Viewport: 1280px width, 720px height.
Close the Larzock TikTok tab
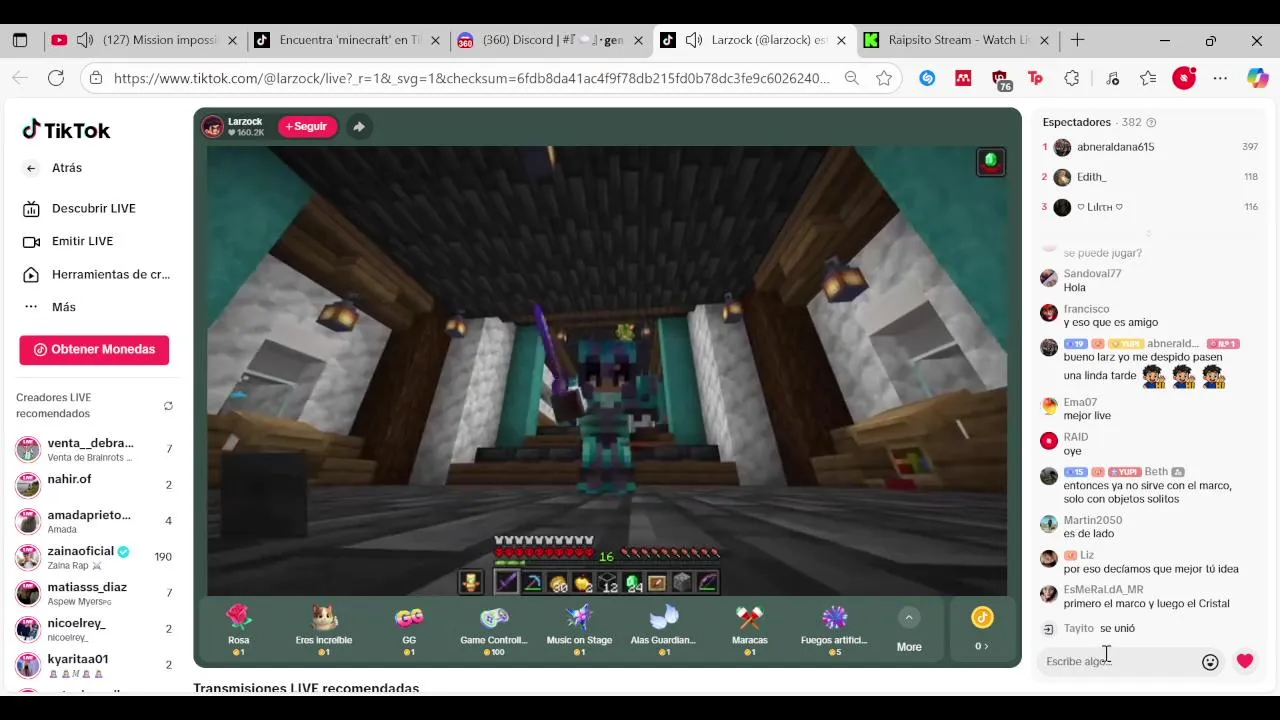[x=841, y=41]
